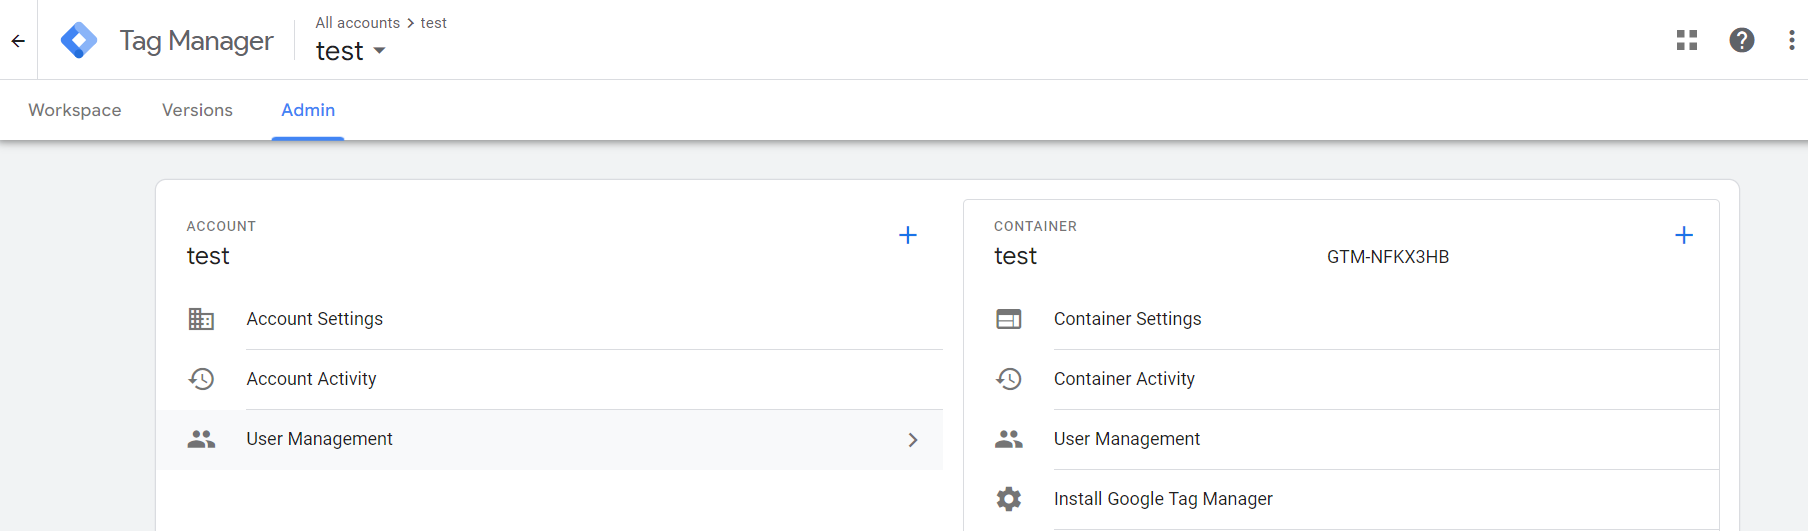The height and width of the screenshot is (531, 1808).
Task: Click the plus icon to create container
Action: pyautogui.click(x=1684, y=235)
